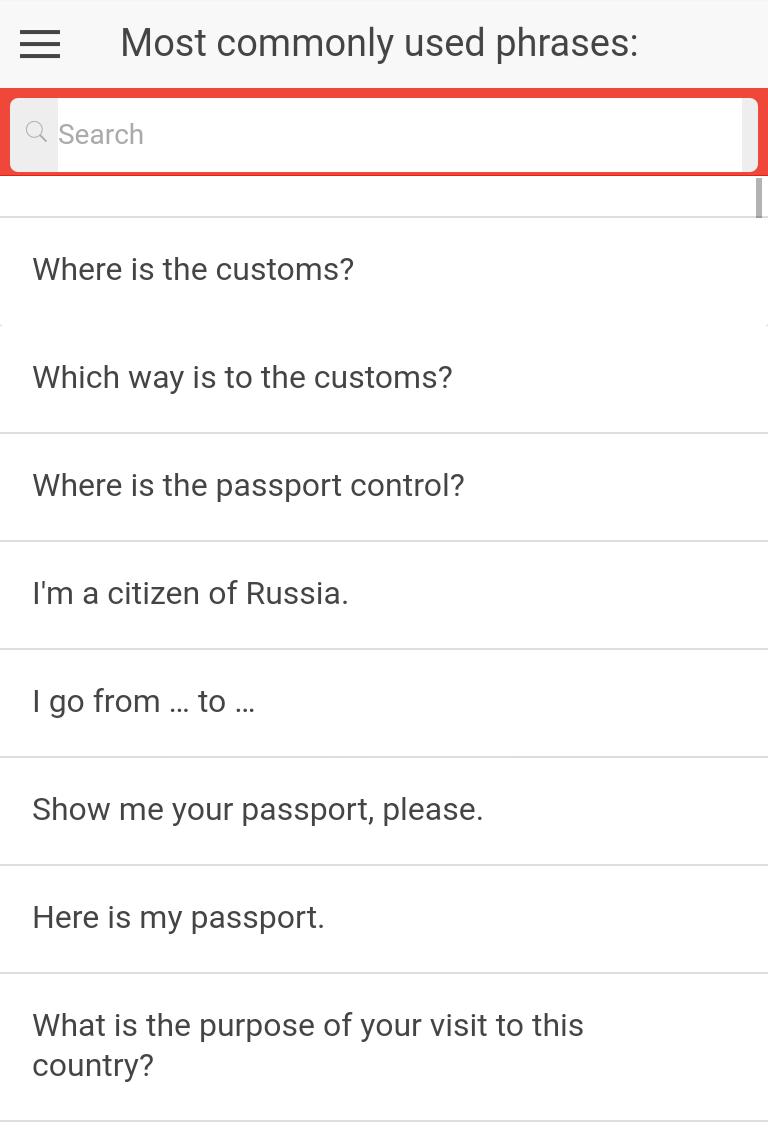Choose the 'I go from … to …' phrase
The height and width of the screenshot is (1133, 768).
point(143,701)
